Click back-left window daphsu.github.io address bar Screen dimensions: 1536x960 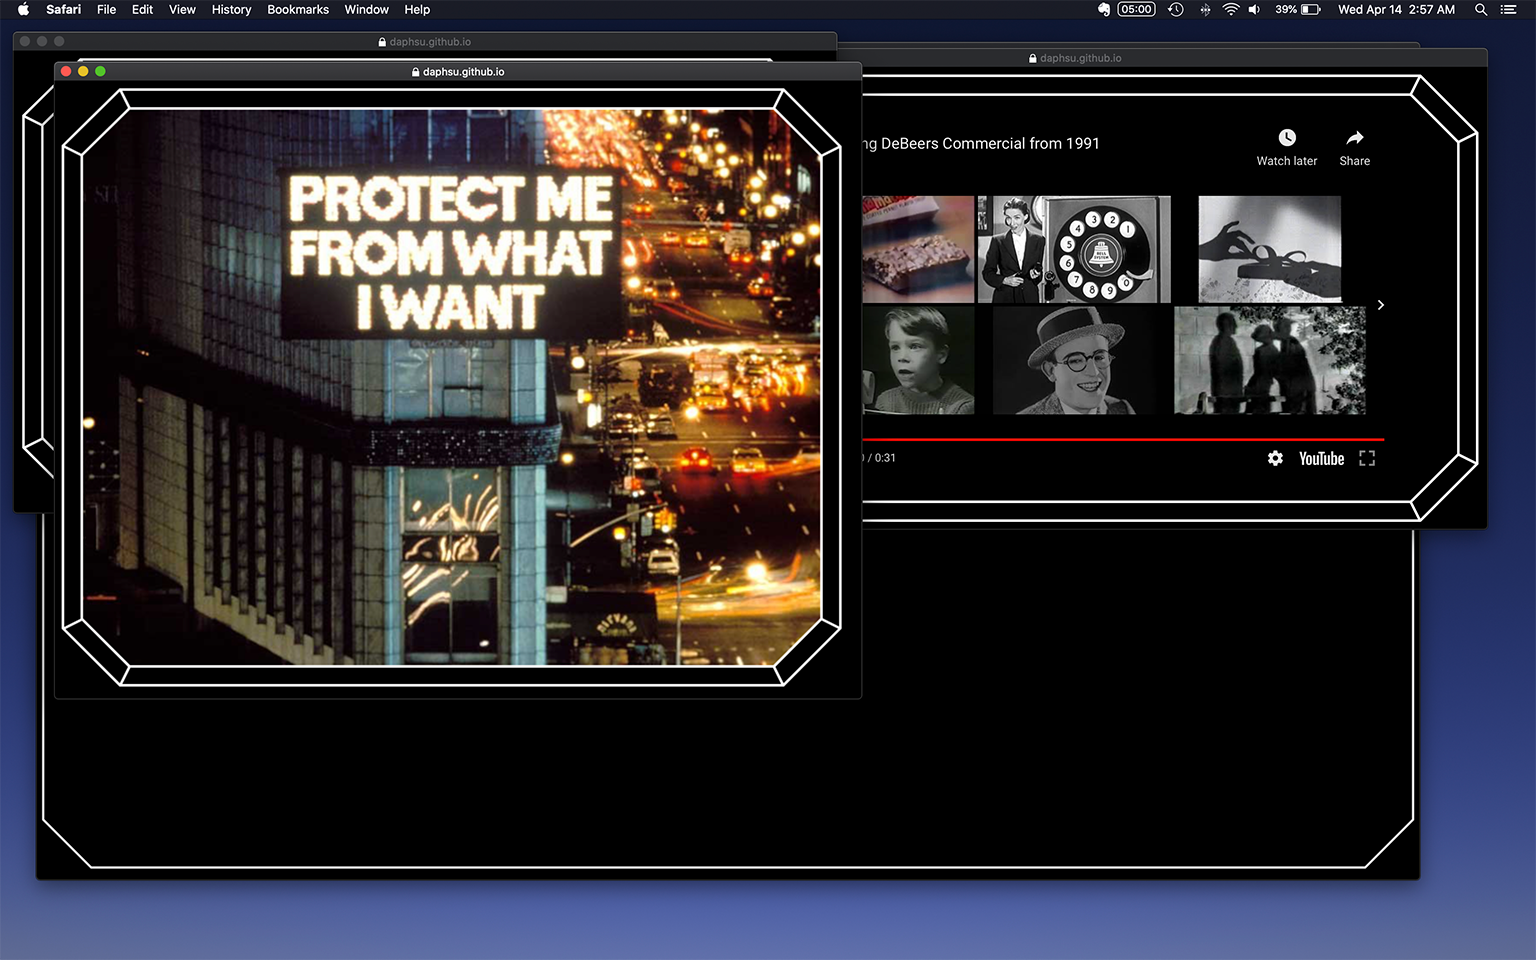(425, 42)
